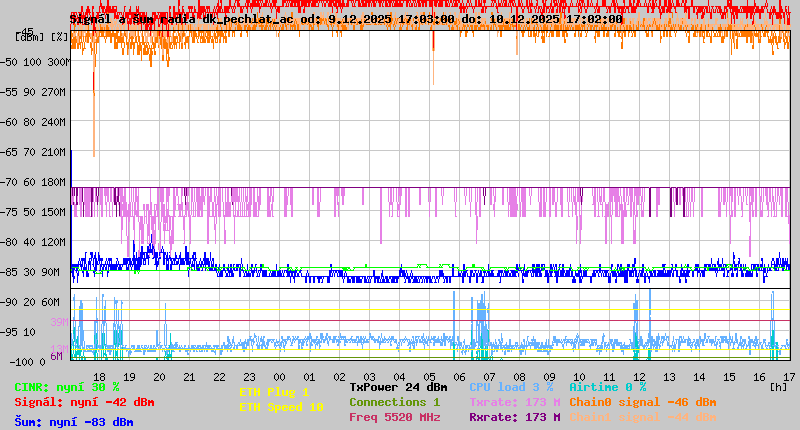Click hour '11' on the time axis
This screenshot has height=430, width=800.
click(610, 377)
